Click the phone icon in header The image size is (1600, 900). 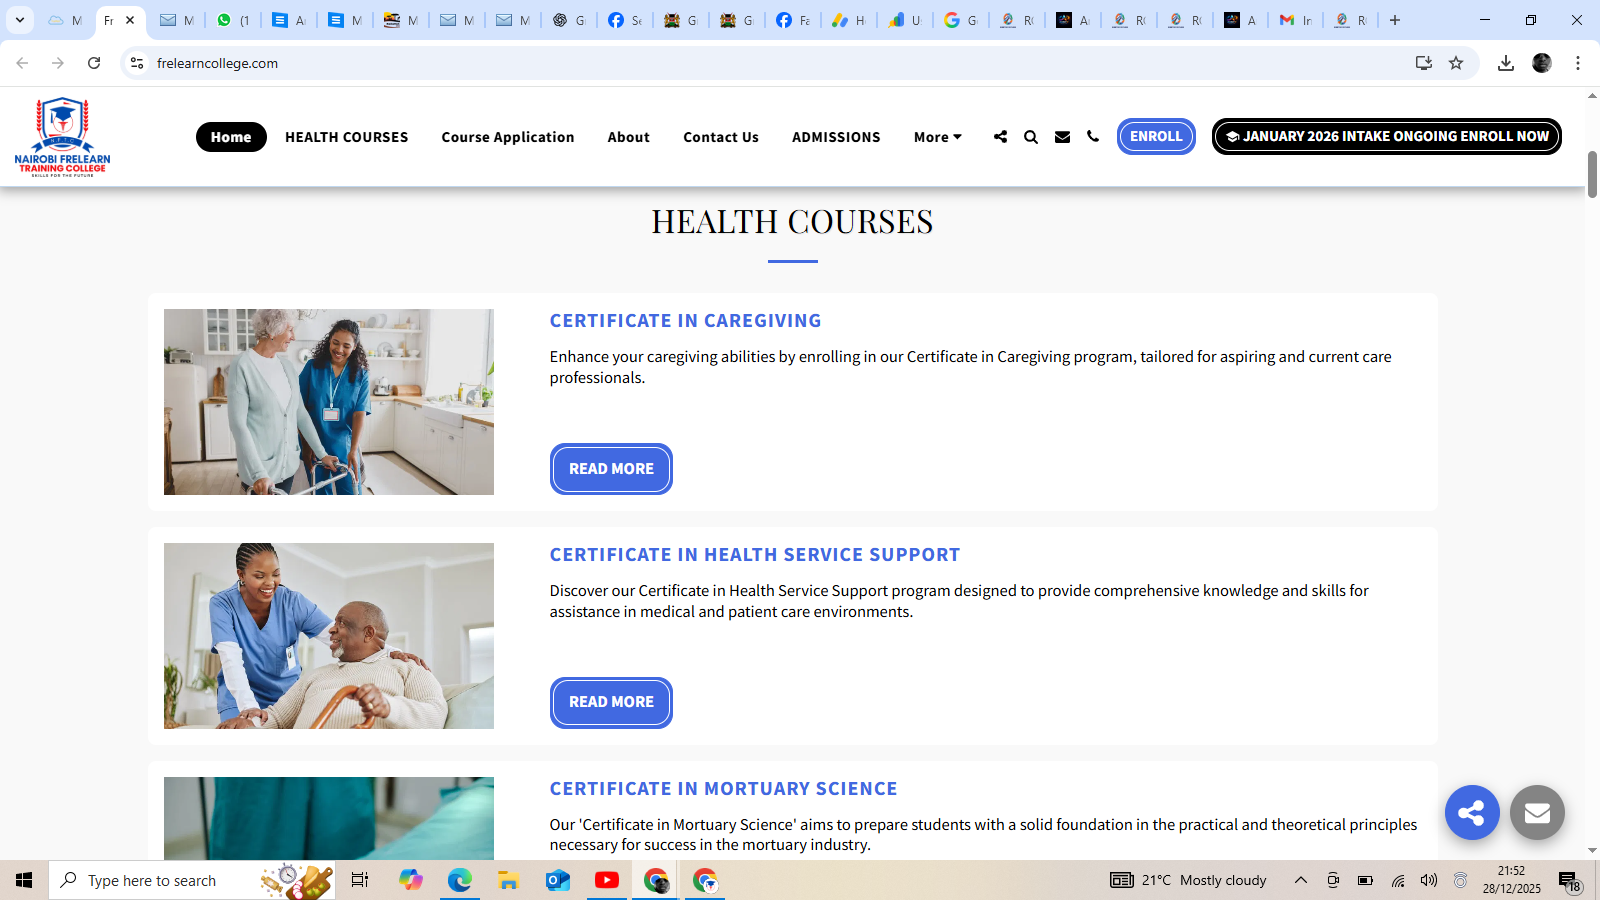tap(1093, 137)
